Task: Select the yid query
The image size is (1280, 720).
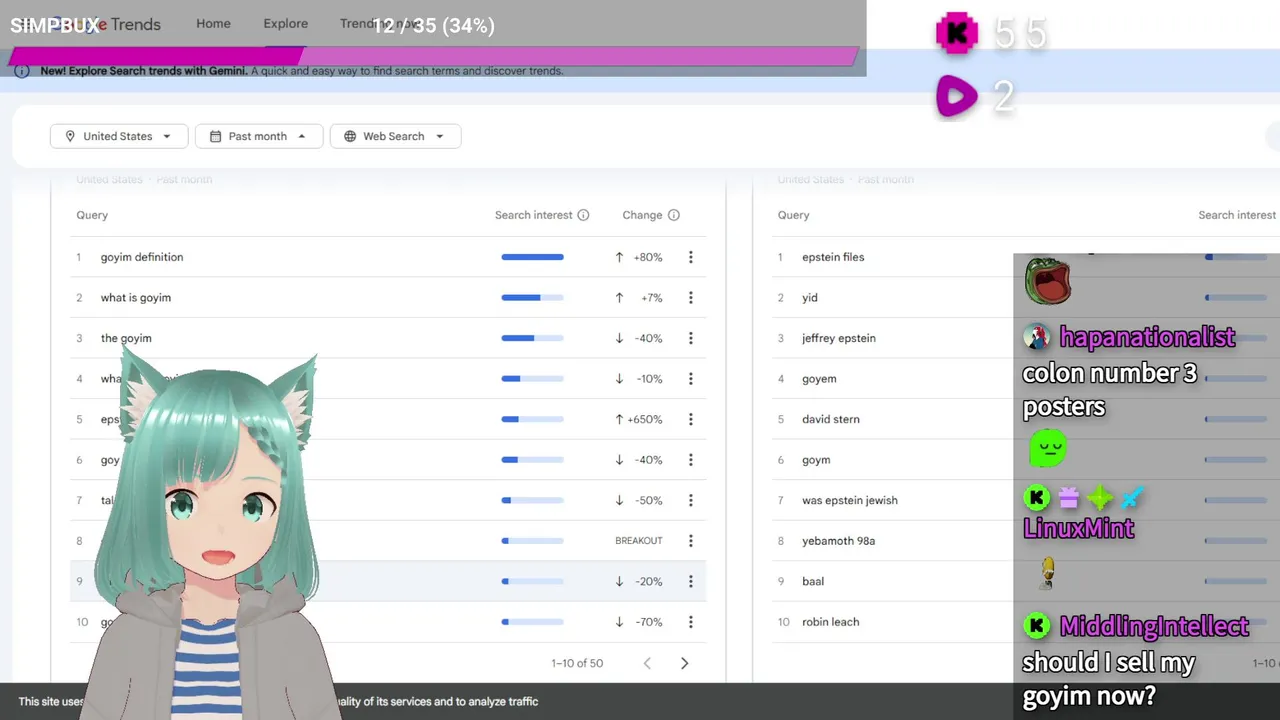Action: coord(810,298)
